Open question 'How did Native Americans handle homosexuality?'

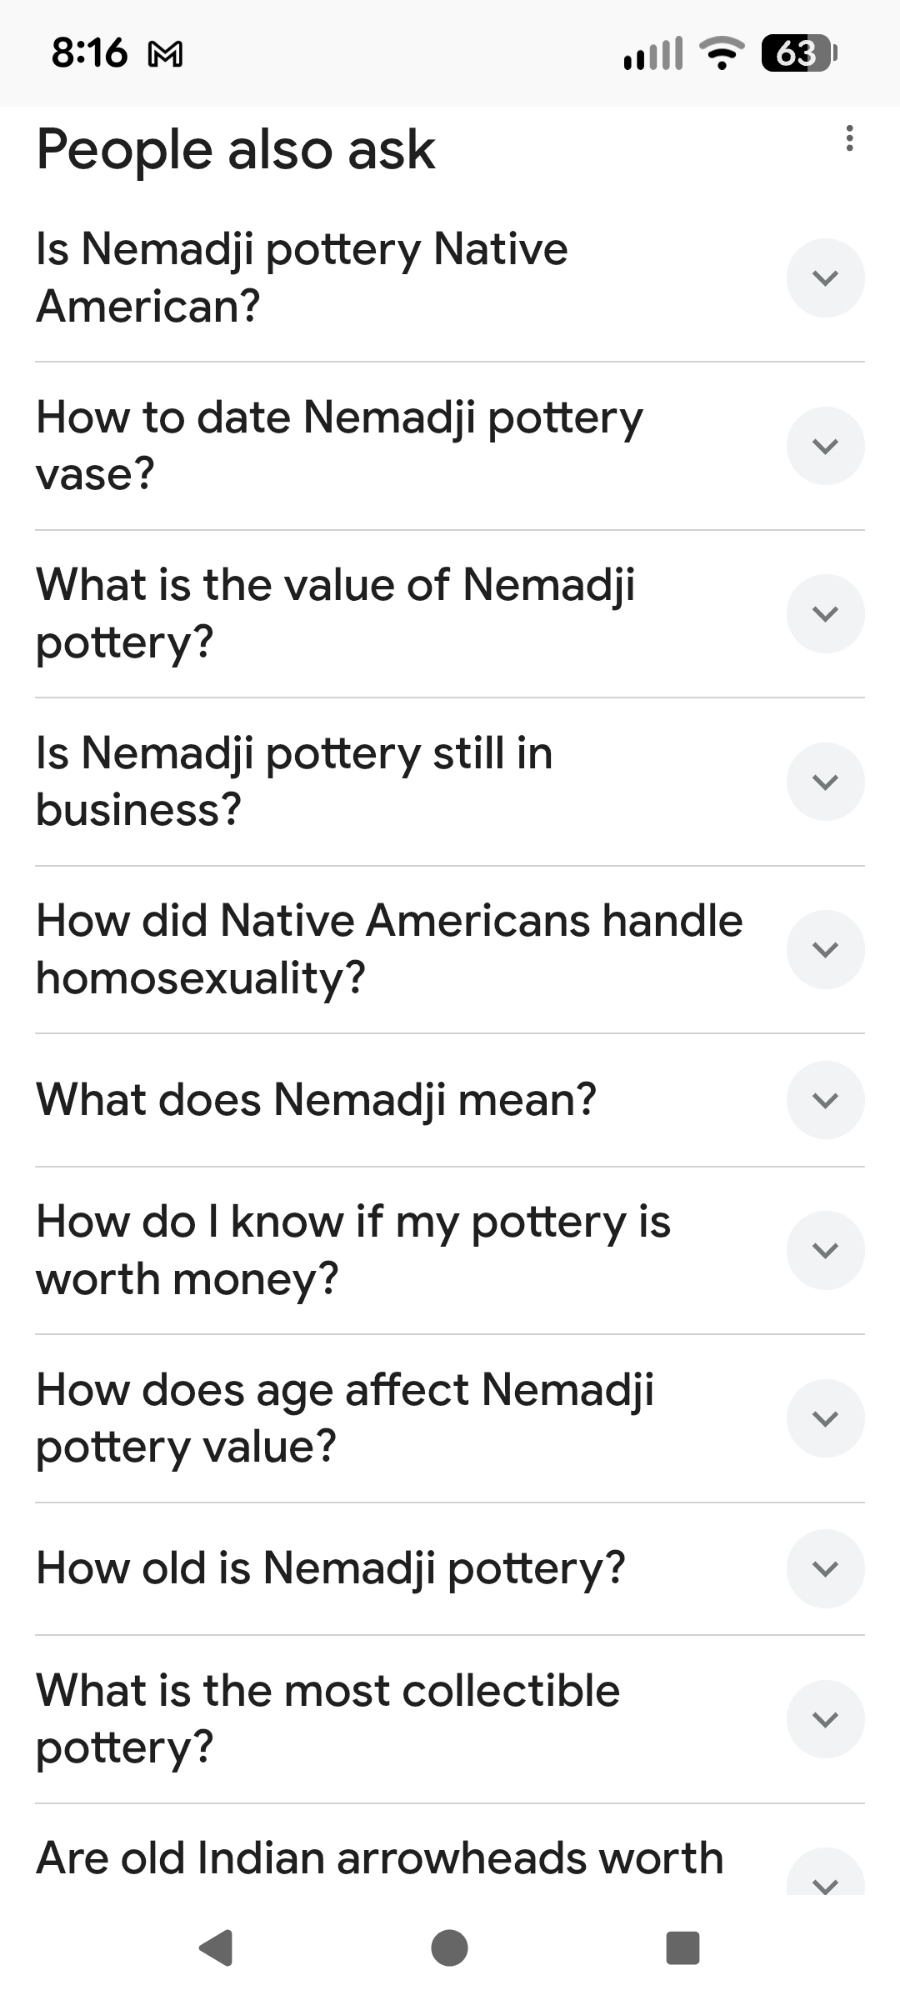(389, 949)
